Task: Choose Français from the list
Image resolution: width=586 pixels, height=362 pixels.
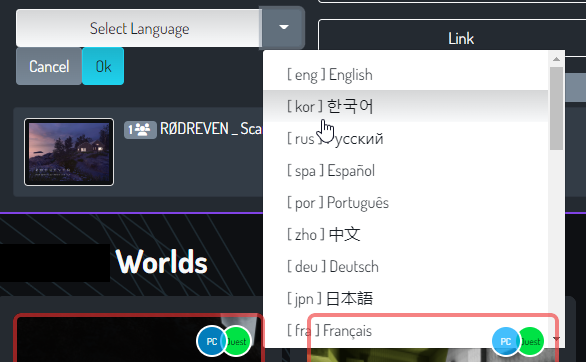Action: [x=405, y=330]
